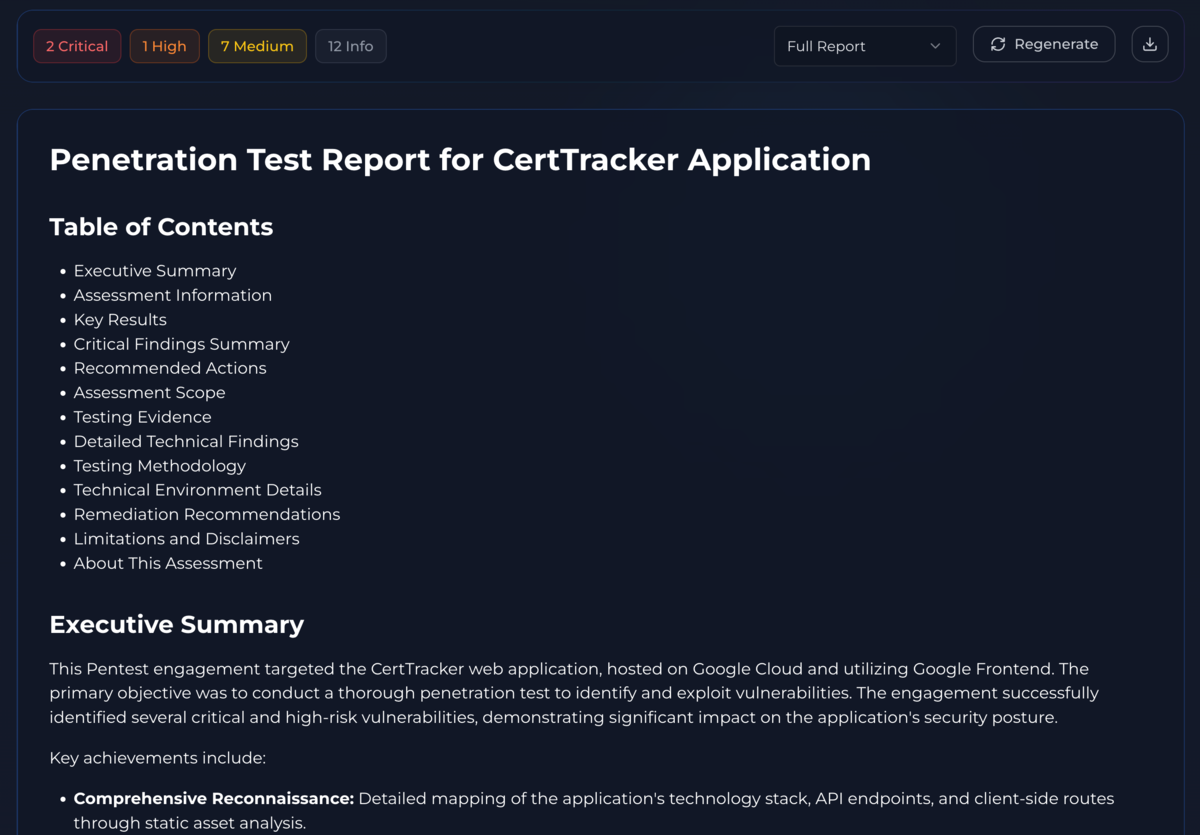Go to Testing Evidence contents entry
This screenshot has width=1200, height=835.
[142, 417]
